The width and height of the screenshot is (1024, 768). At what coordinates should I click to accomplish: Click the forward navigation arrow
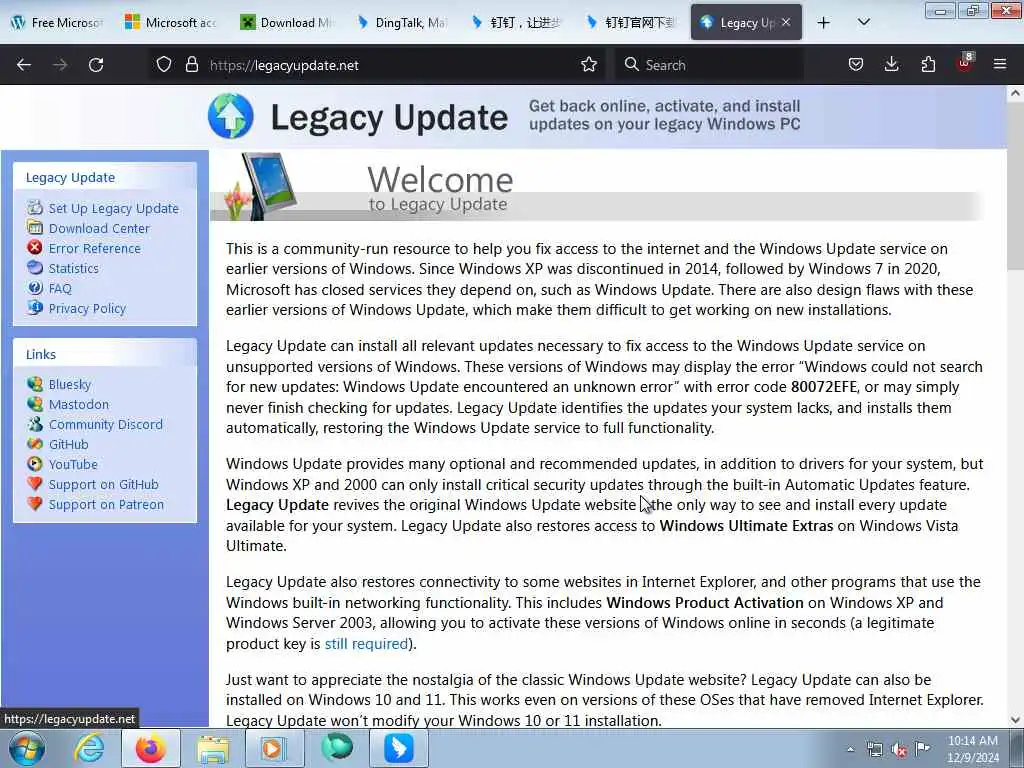coord(60,65)
